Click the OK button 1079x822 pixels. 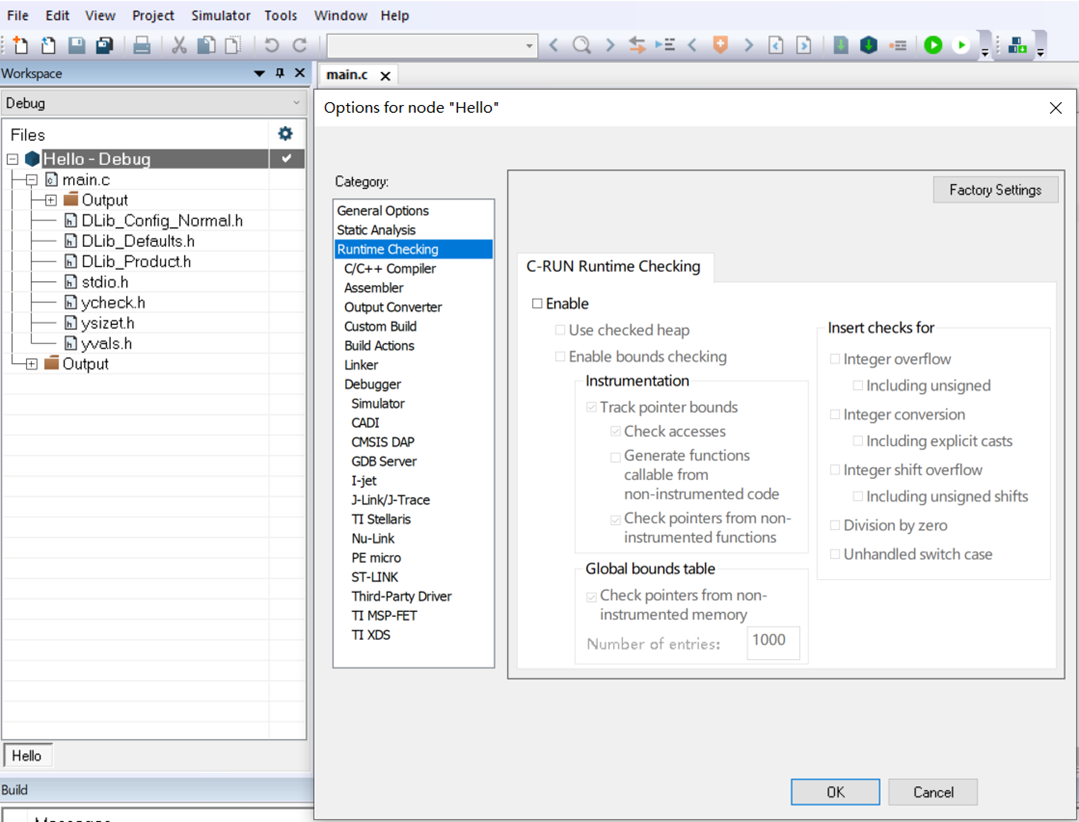(x=835, y=792)
